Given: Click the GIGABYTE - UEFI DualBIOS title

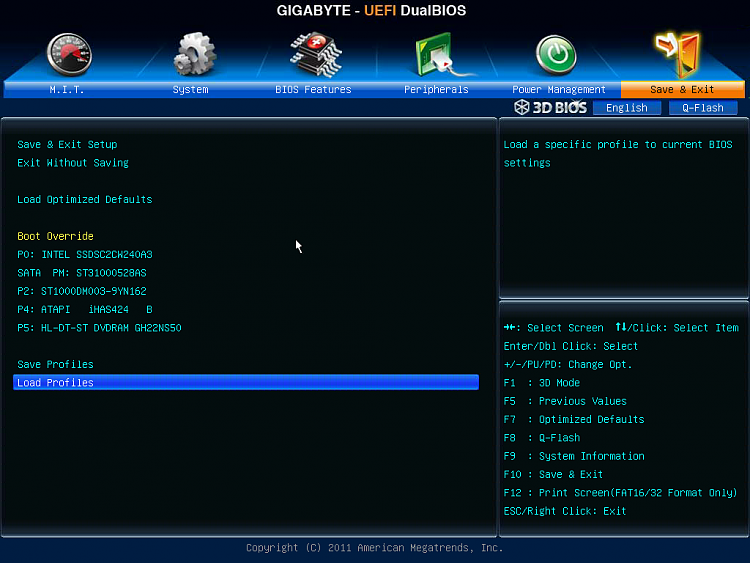Looking at the screenshot, I should pyautogui.click(x=371, y=11).
